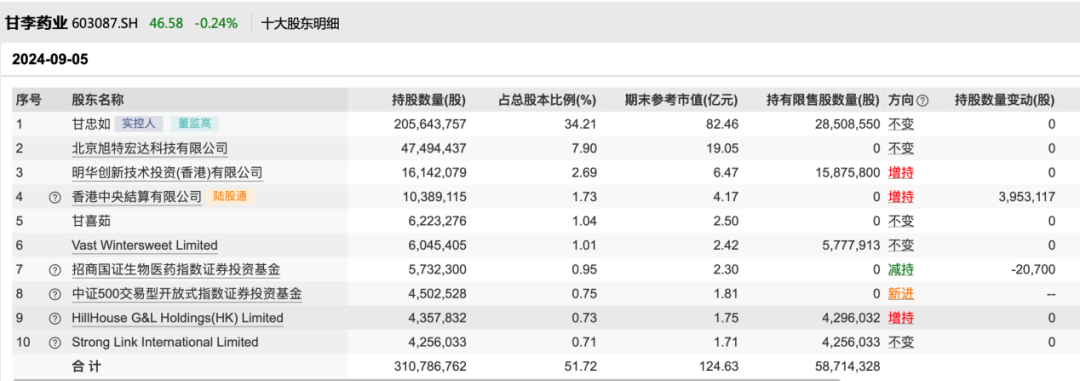Click 减持 direction link in row 7
This screenshot has width=1080, height=381.
pyautogui.click(x=901, y=269)
